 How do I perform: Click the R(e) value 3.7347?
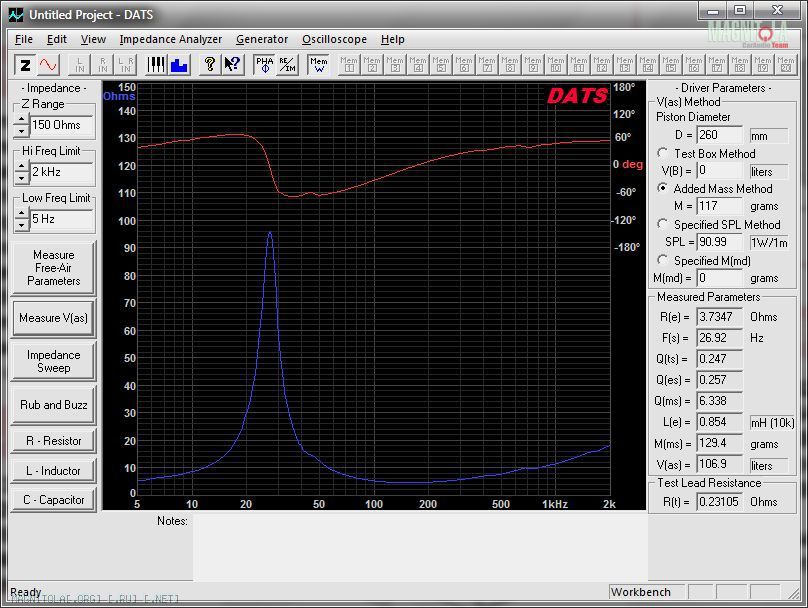click(719, 317)
